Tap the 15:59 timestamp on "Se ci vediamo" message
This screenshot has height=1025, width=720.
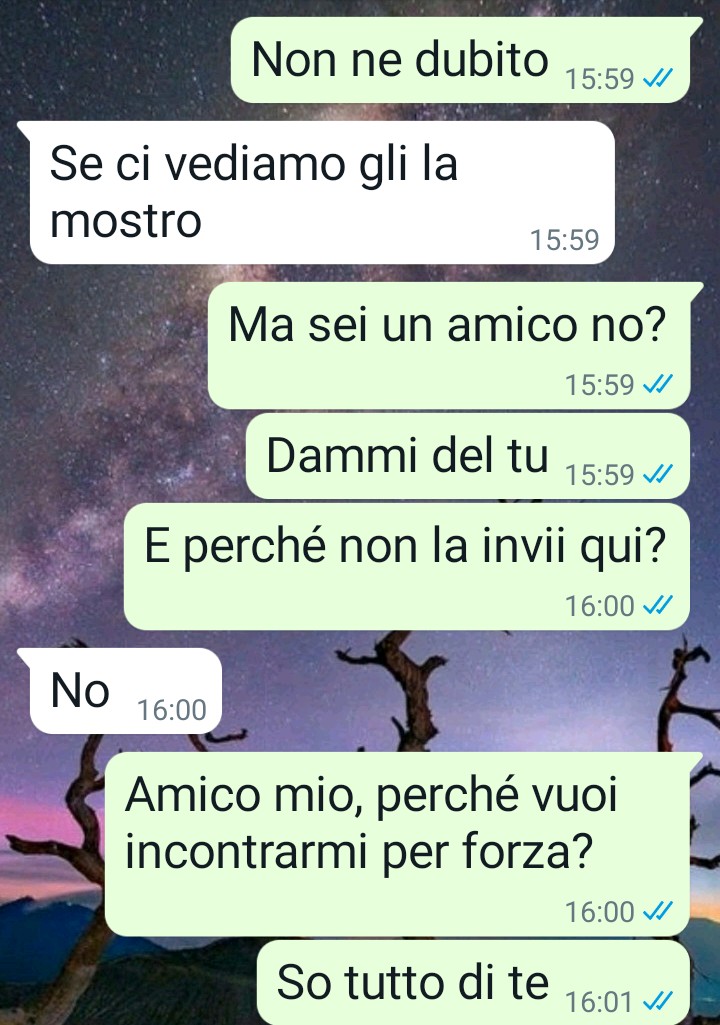pos(564,240)
